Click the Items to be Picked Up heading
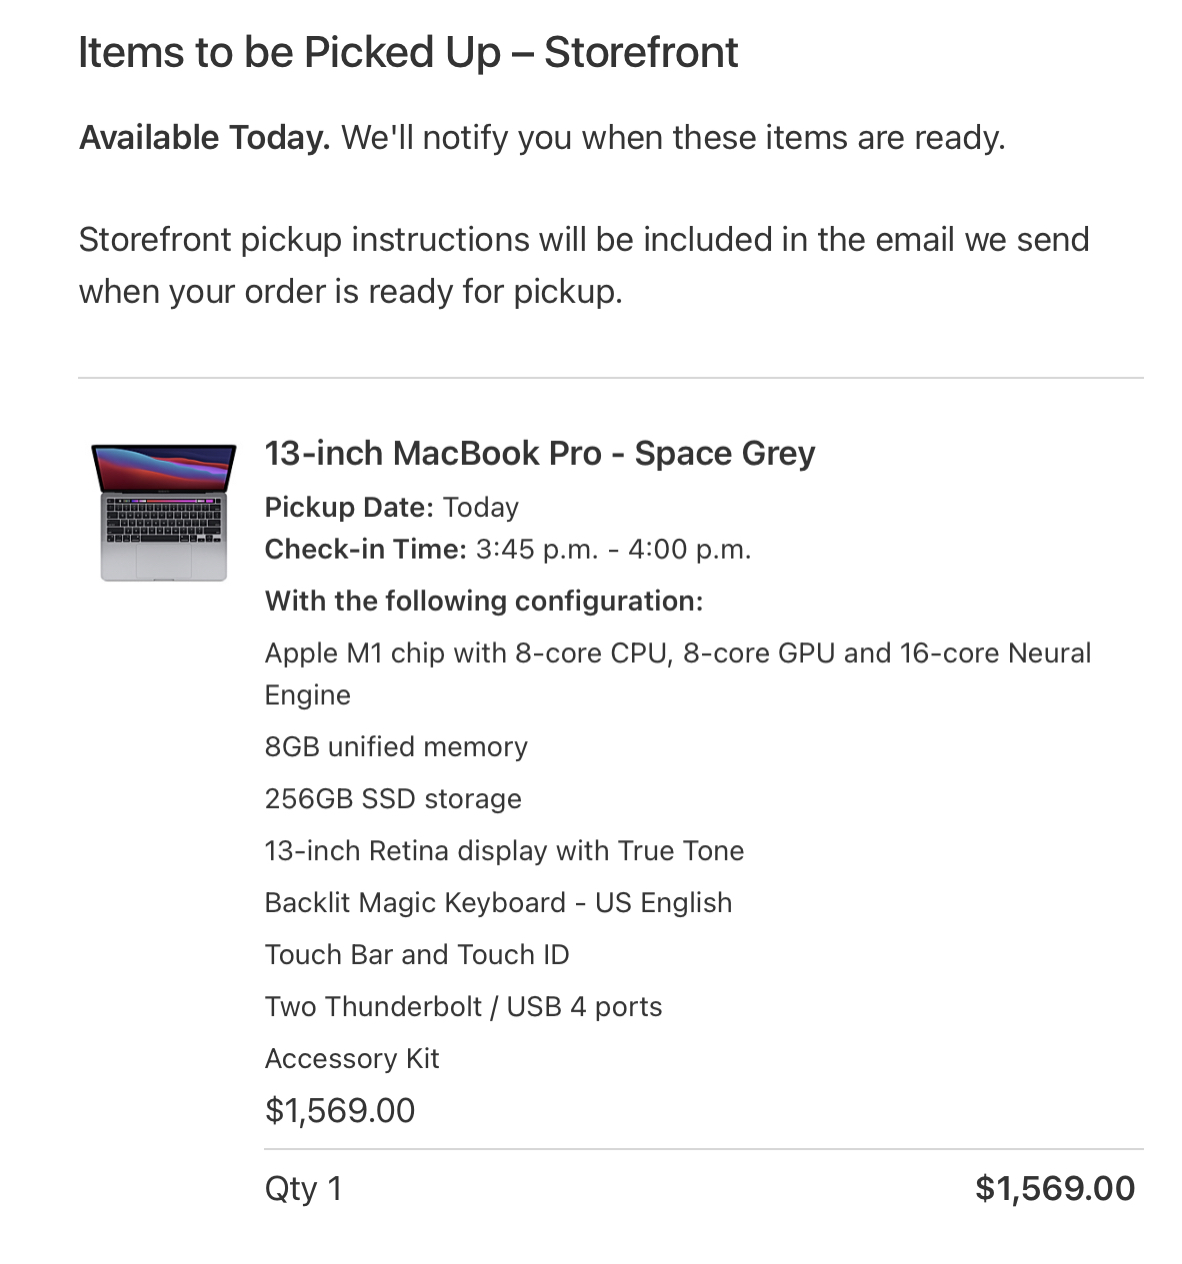This screenshot has width=1182, height=1264. pyautogui.click(x=408, y=53)
